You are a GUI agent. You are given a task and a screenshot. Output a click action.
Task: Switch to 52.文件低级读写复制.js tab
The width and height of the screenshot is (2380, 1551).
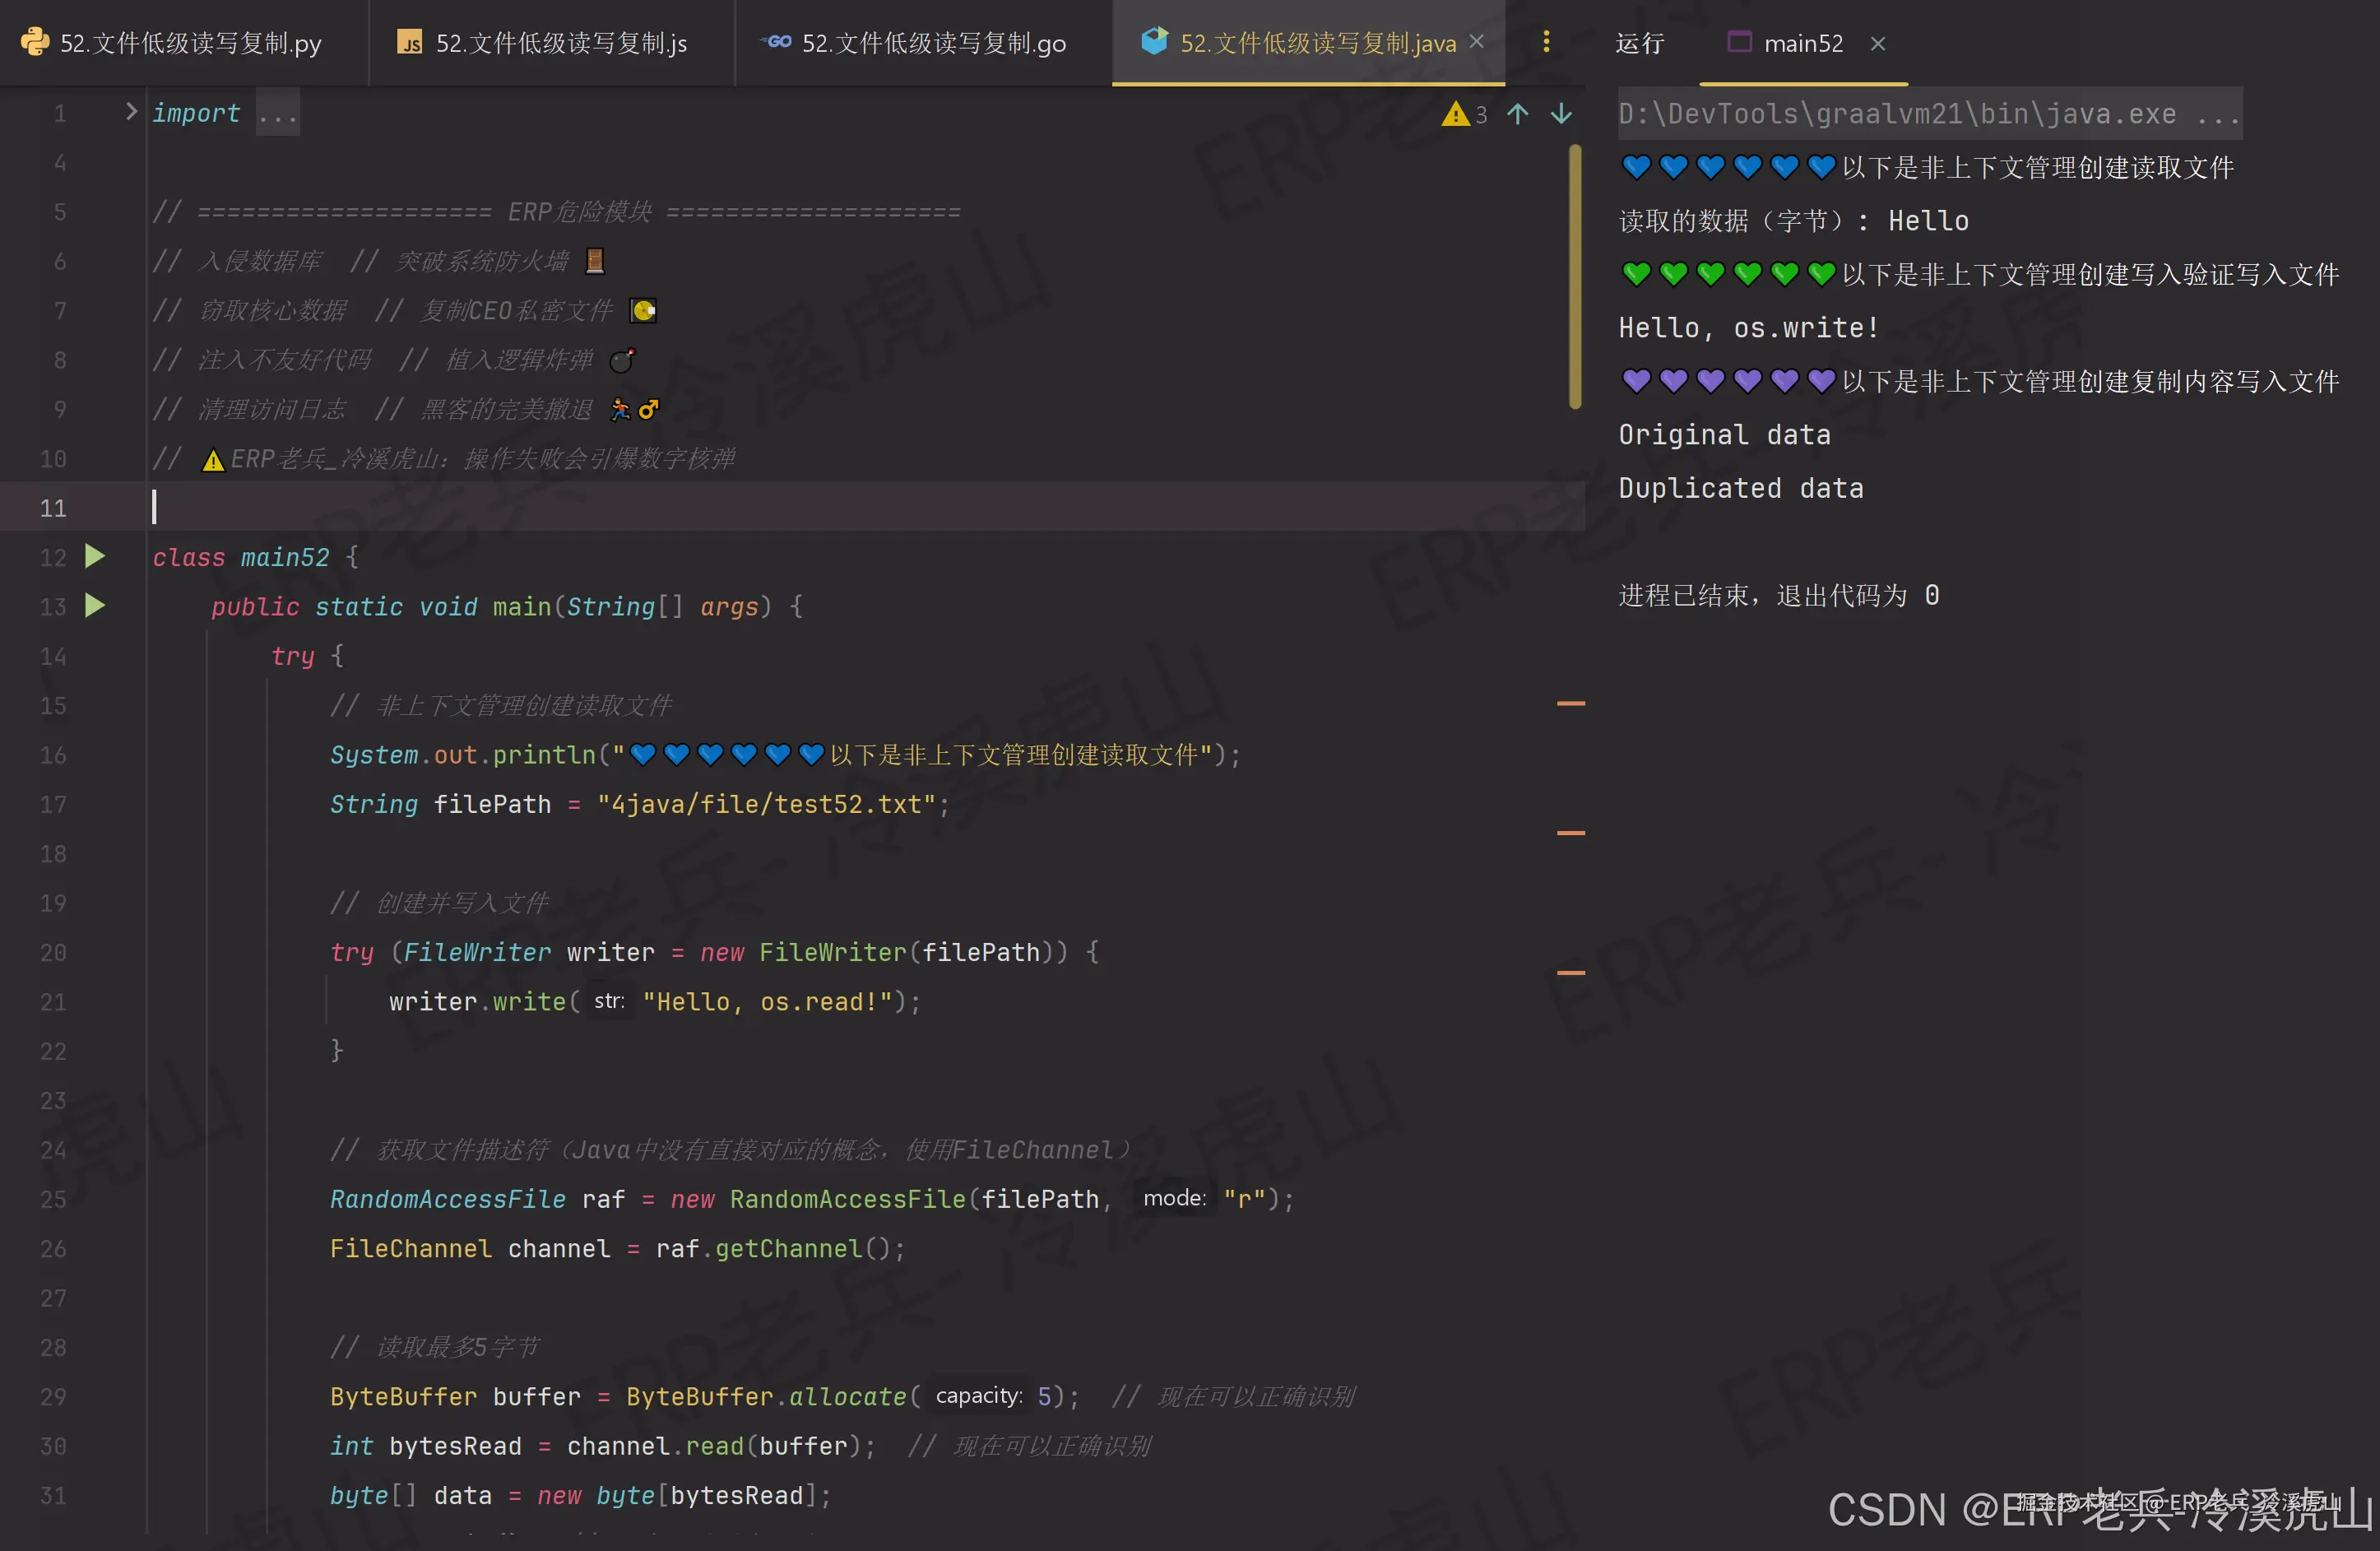tap(560, 43)
